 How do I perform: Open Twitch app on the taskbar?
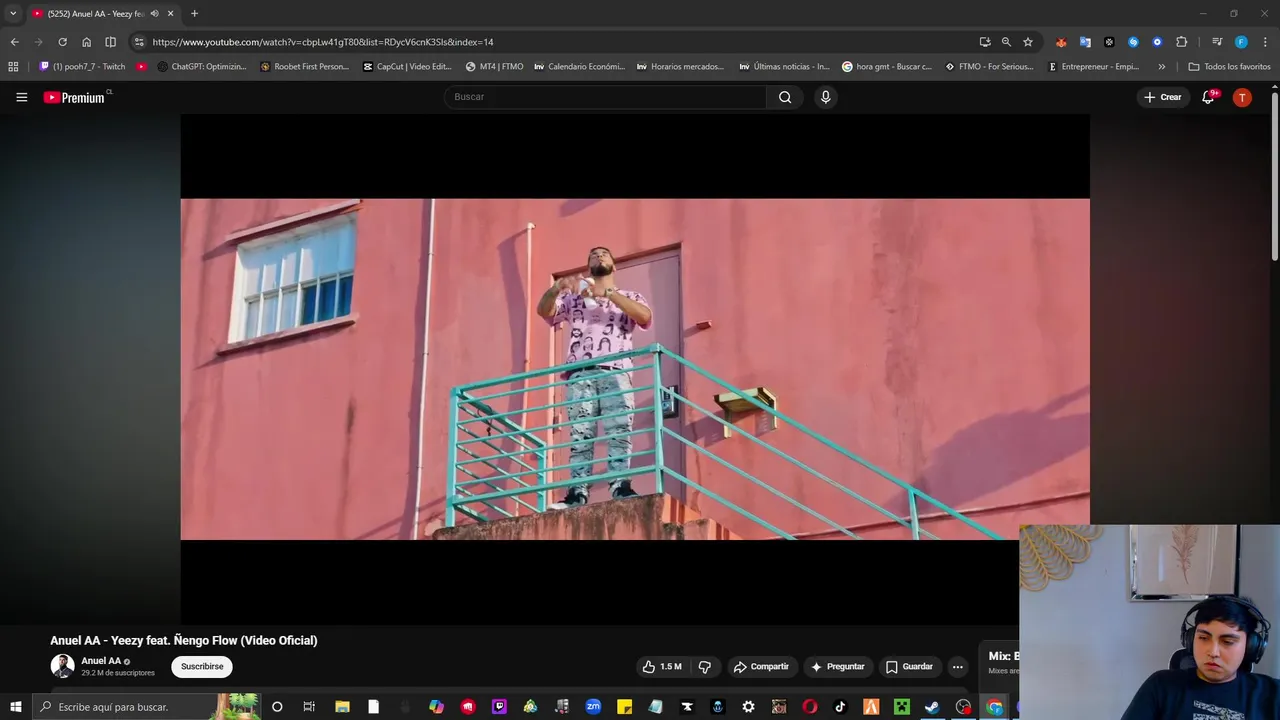pos(499,707)
